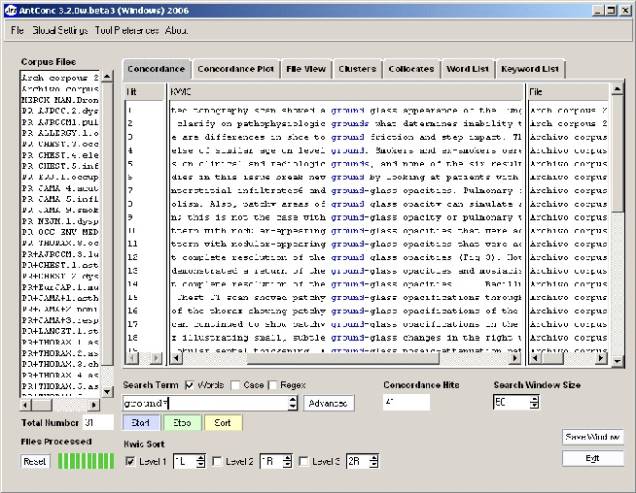
Task: Click the search term input field
Action: [x=203, y=402]
